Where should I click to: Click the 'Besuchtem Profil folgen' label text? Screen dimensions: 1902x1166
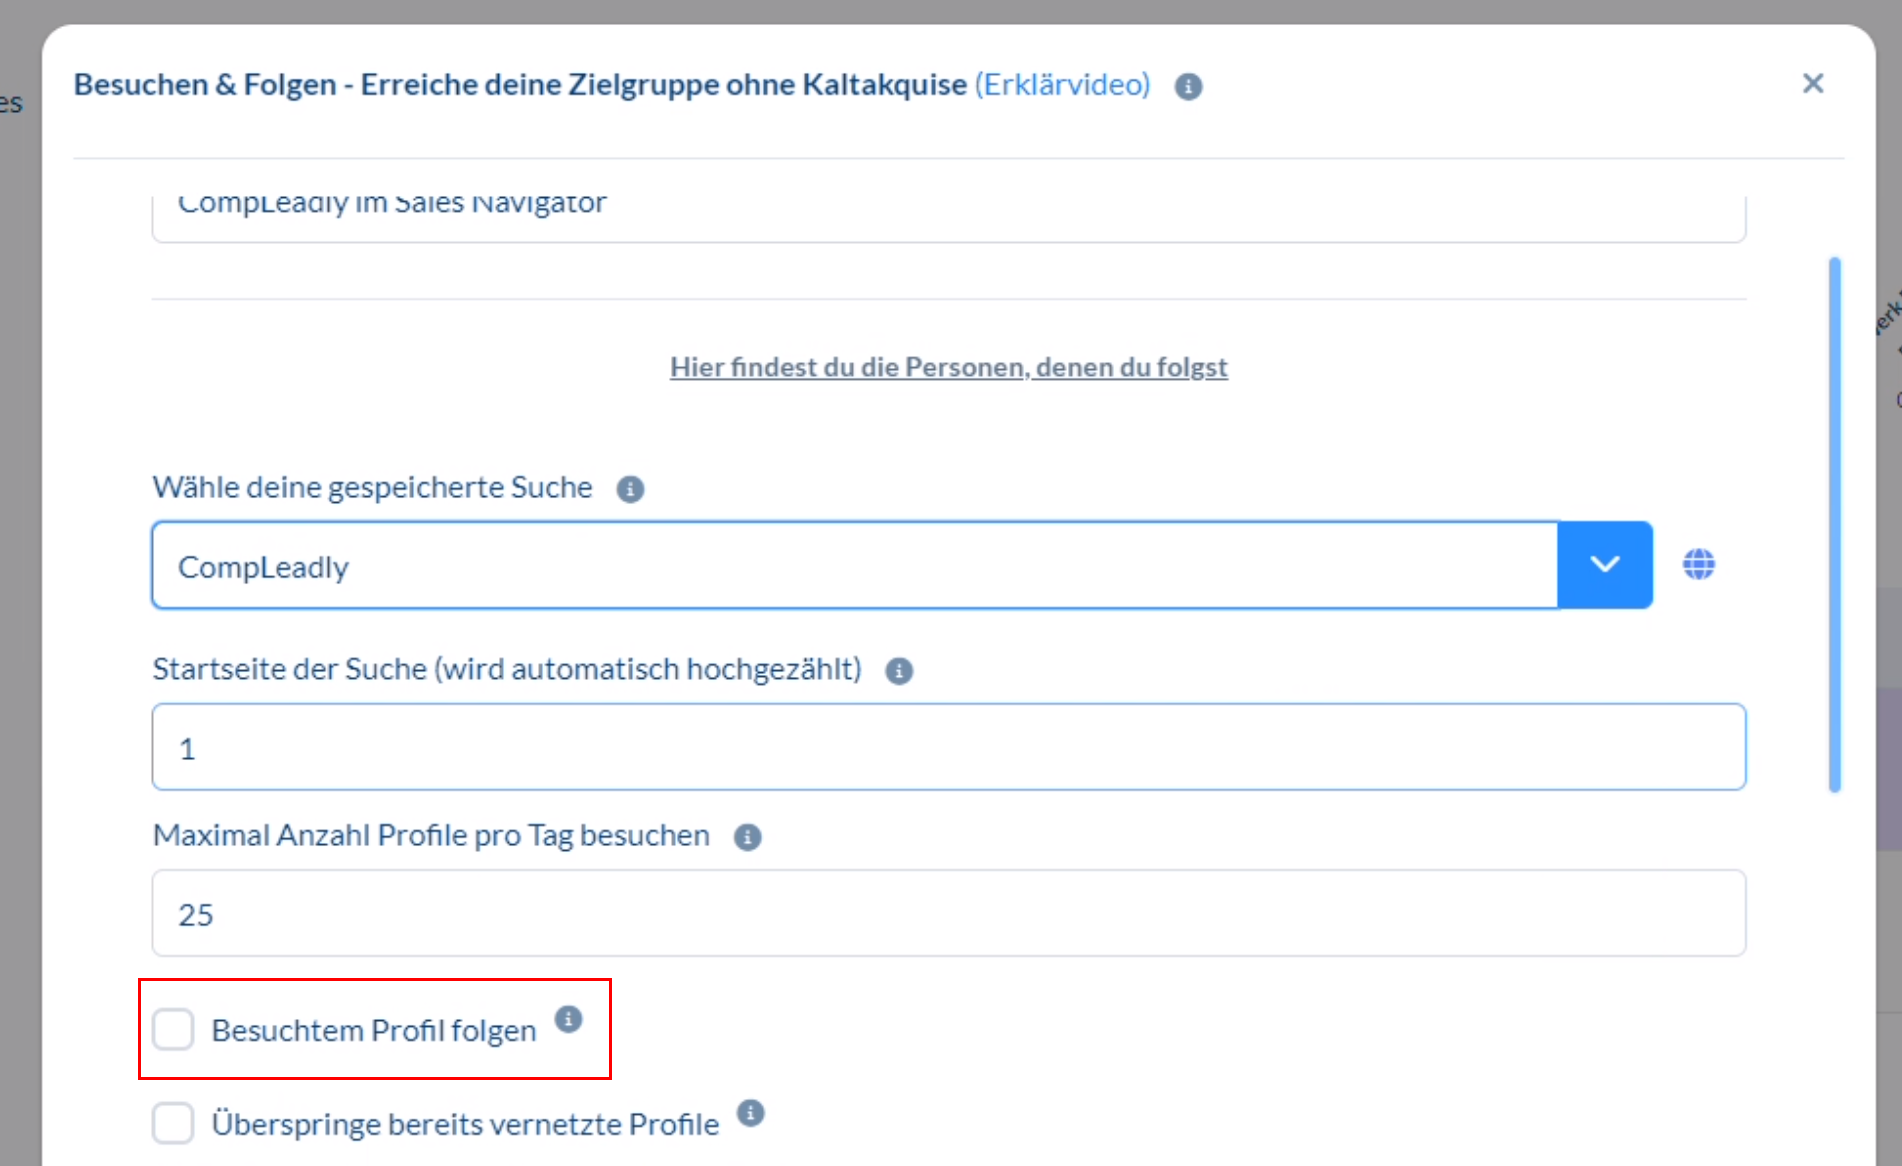pyautogui.click(x=374, y=1030)
